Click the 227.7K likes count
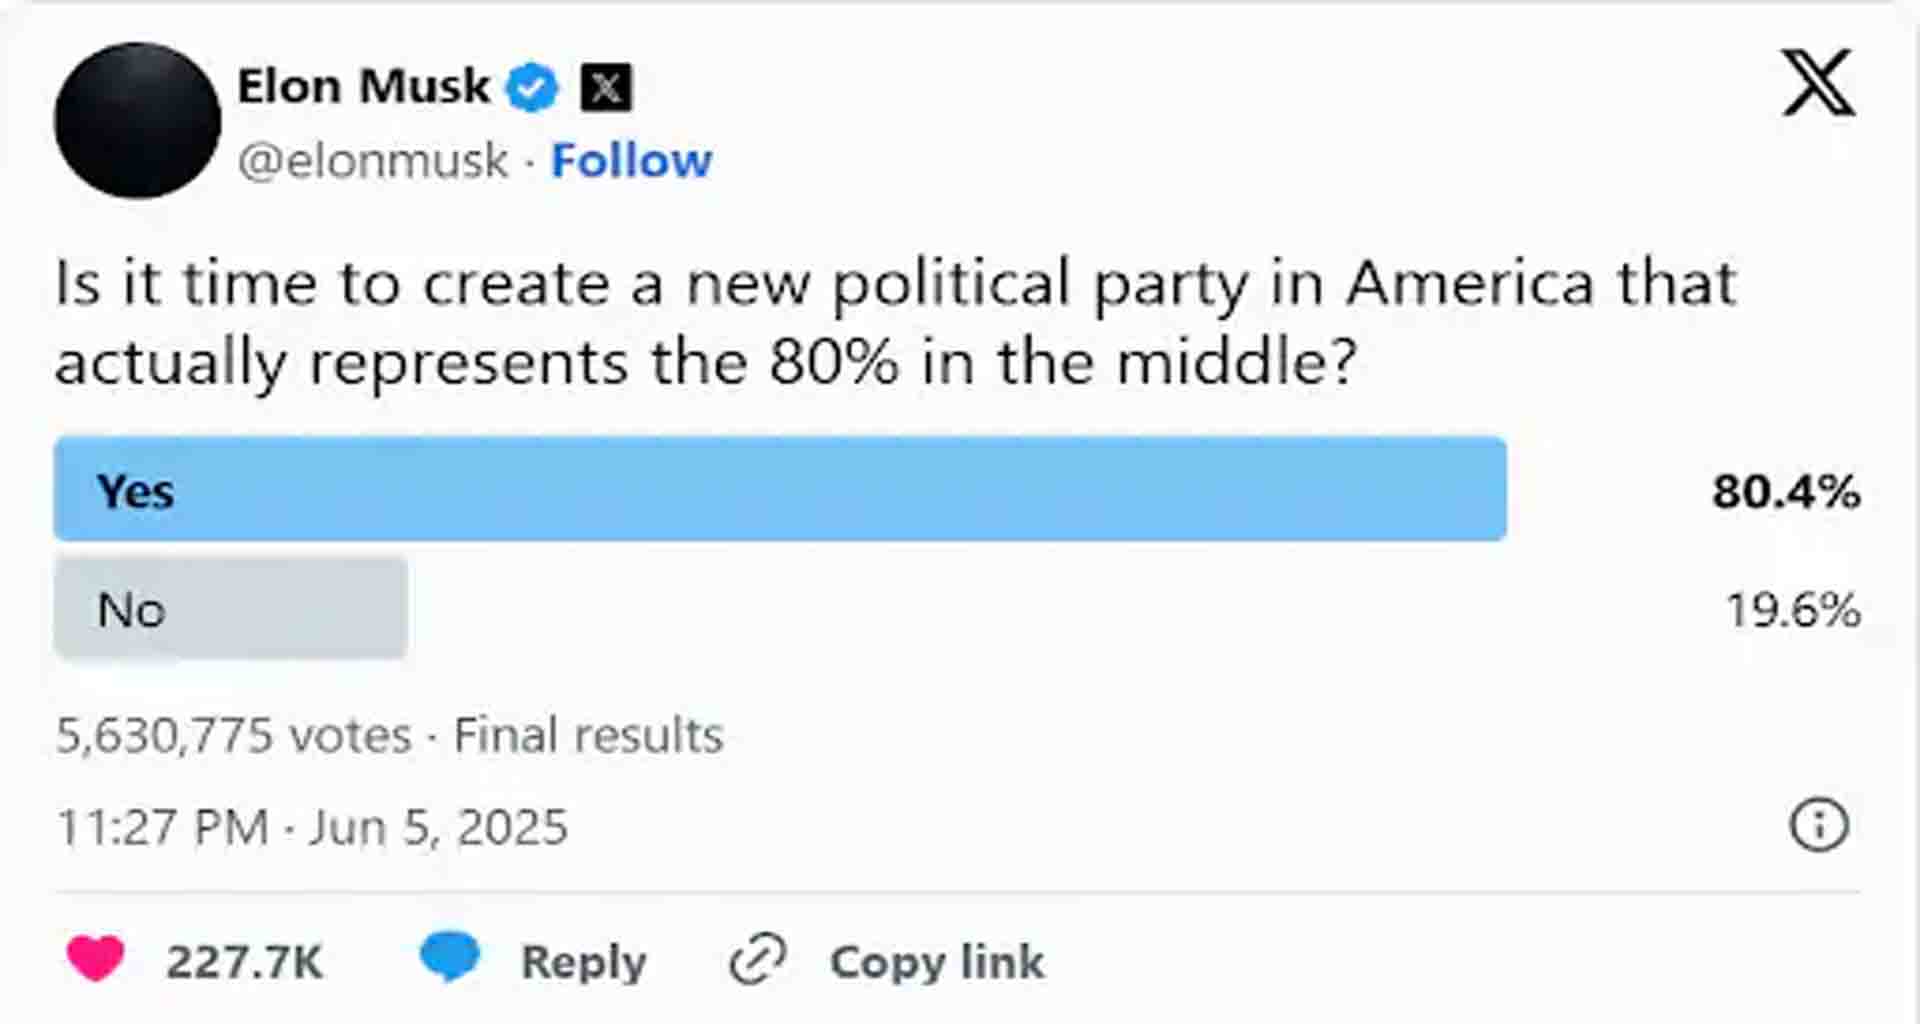 click(x=244, y=962)
